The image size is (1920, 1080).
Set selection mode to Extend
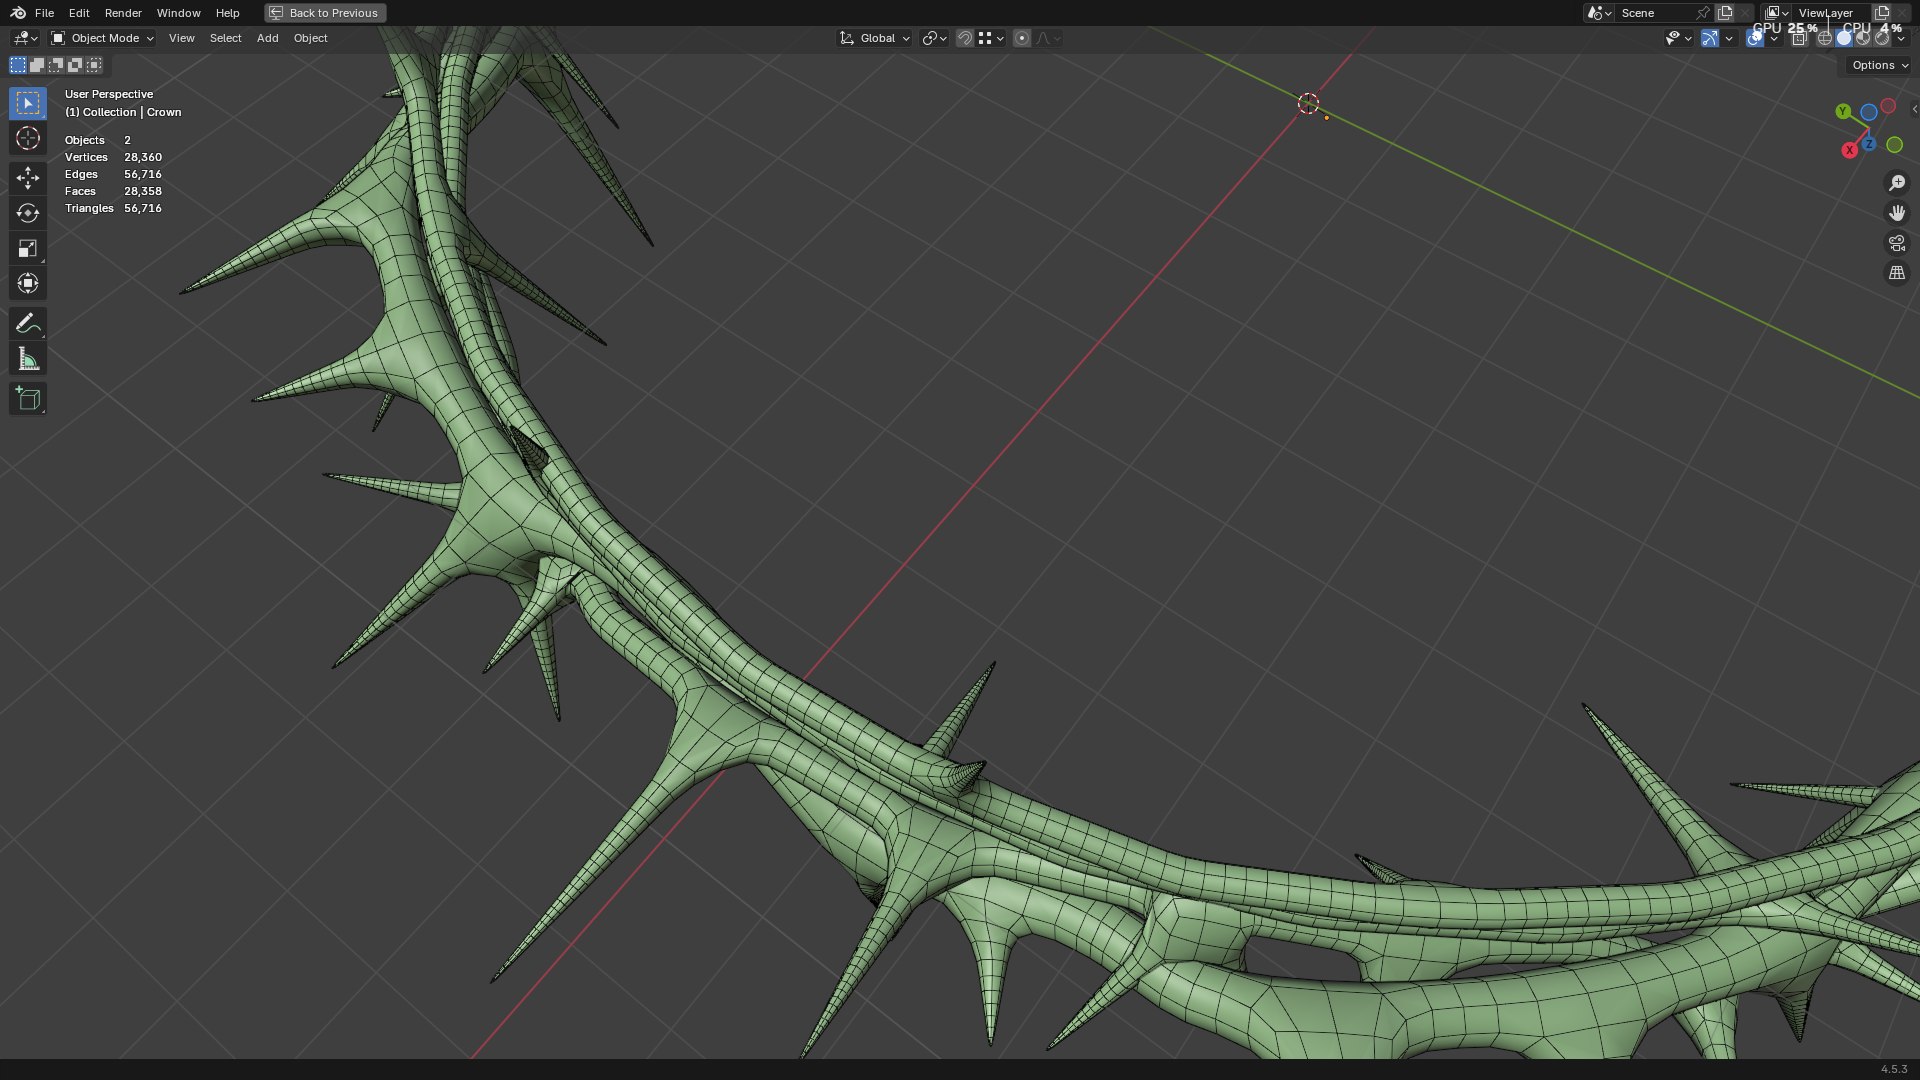pos(37,65)
